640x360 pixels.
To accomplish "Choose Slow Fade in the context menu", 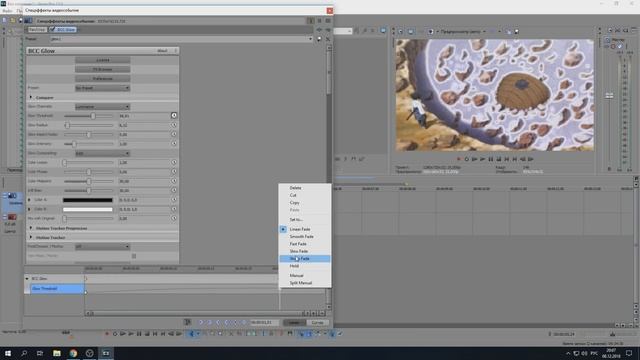I will 305,251.
